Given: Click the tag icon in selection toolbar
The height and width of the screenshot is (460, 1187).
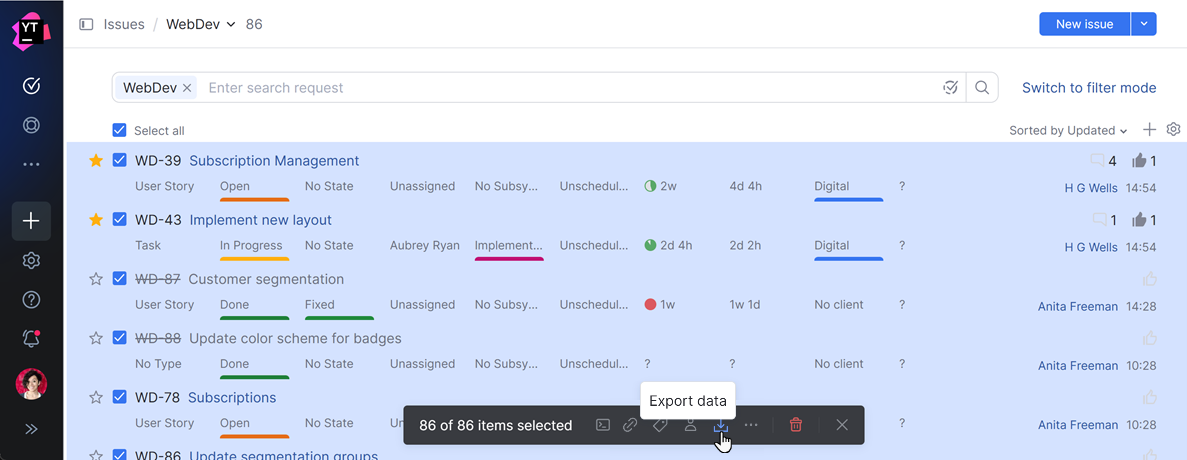Looking at the screenshot, I should (x=660, y=425).
